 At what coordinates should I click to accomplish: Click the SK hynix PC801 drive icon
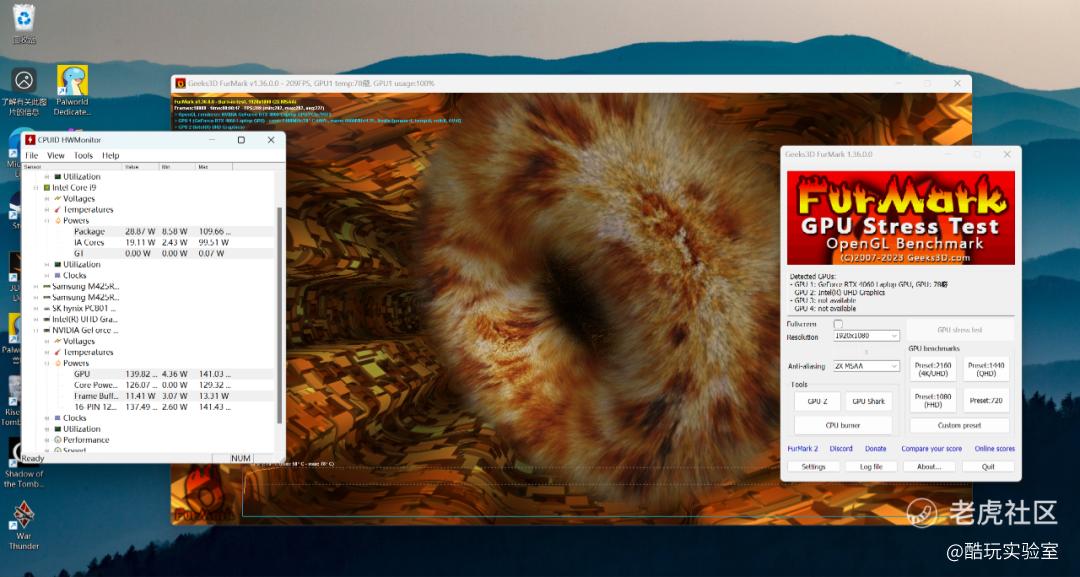tap(47, 308)
